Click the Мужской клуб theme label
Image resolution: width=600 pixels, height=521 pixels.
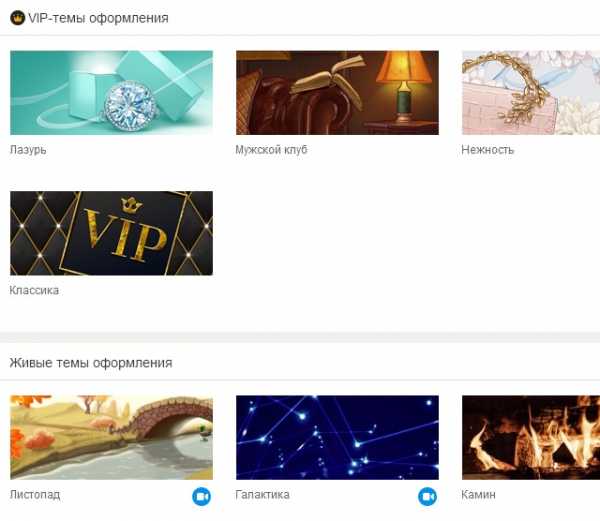[x=271, y=150]
